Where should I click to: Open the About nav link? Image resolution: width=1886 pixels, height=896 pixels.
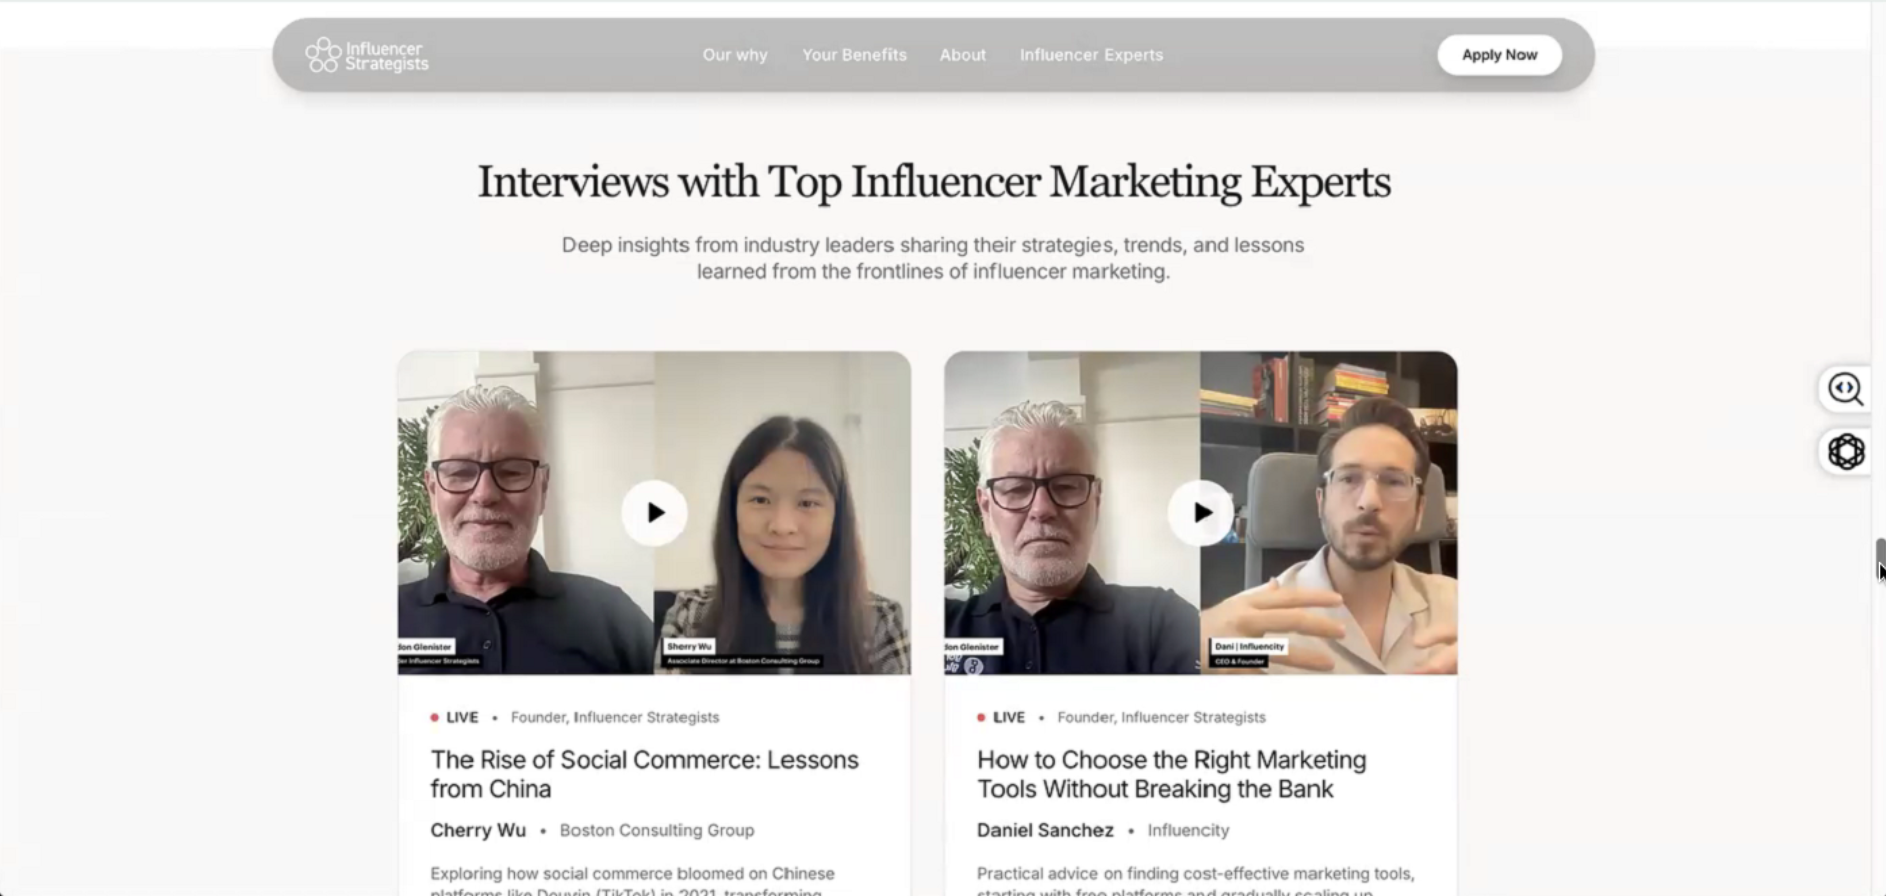(x=963, y=55)
